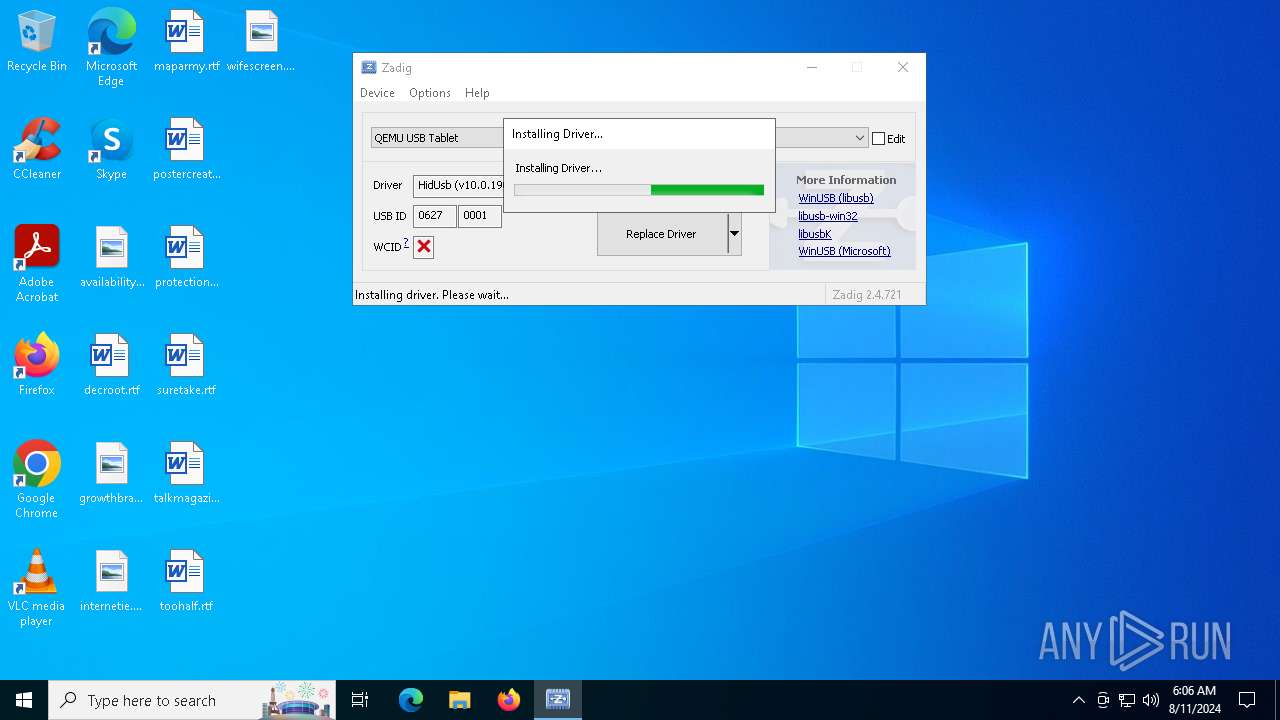Select the talkmagazi document on desktop

pyautogui.click(x=186, y=474)
